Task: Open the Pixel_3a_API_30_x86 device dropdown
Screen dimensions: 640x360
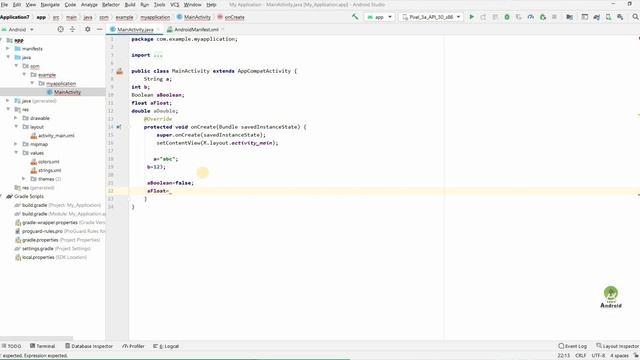Action: point(431,17)
